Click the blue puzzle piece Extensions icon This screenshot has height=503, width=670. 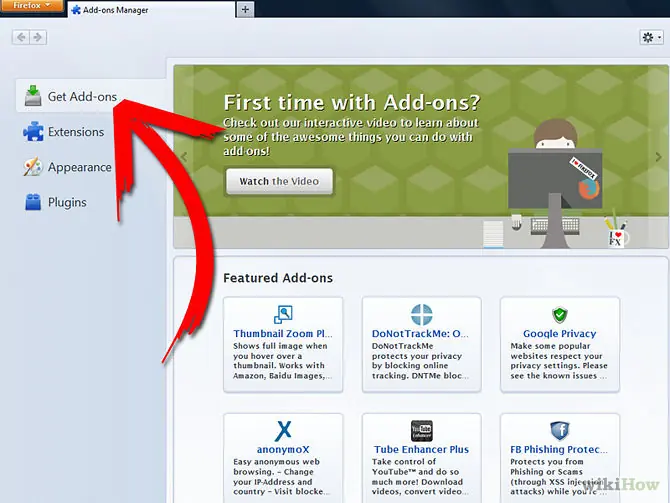pyautogui.click(x=33, y=131)
